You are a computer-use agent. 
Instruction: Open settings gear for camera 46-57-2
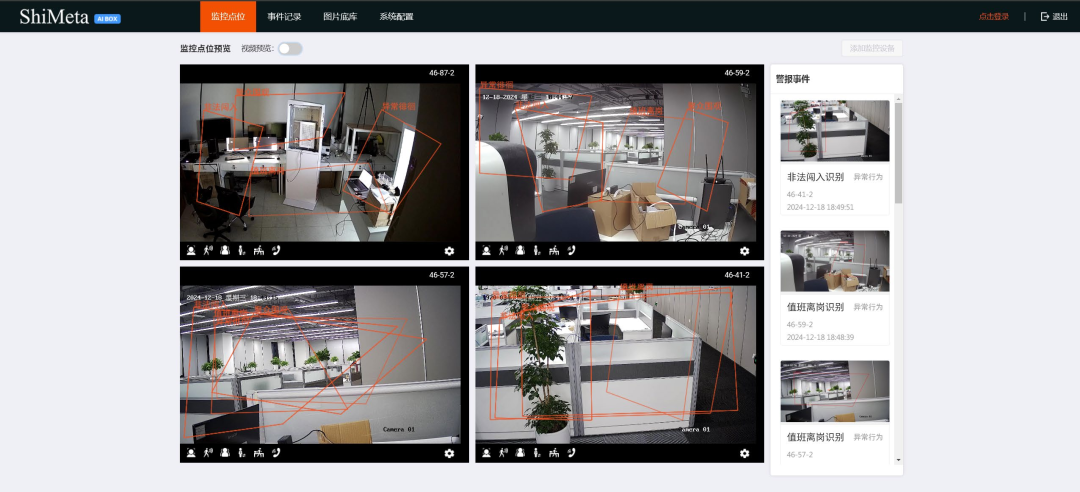coord(449,453)
